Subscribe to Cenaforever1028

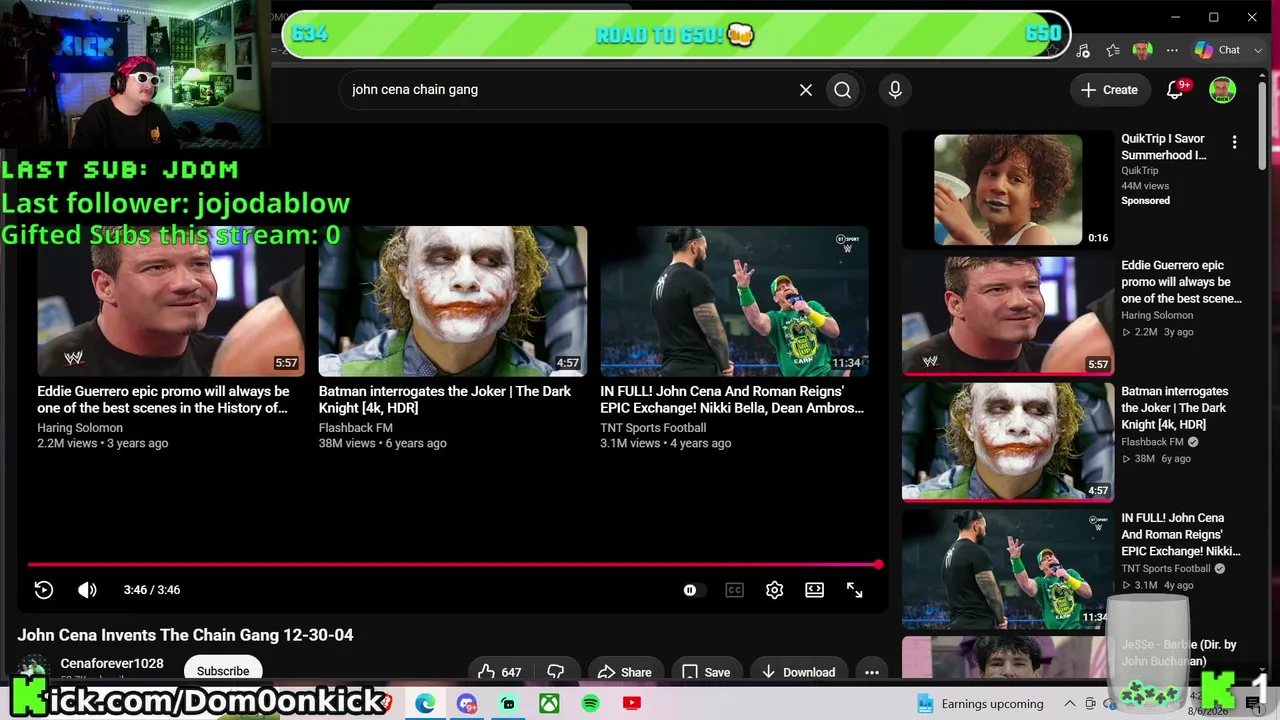click(x=223, y=671)
